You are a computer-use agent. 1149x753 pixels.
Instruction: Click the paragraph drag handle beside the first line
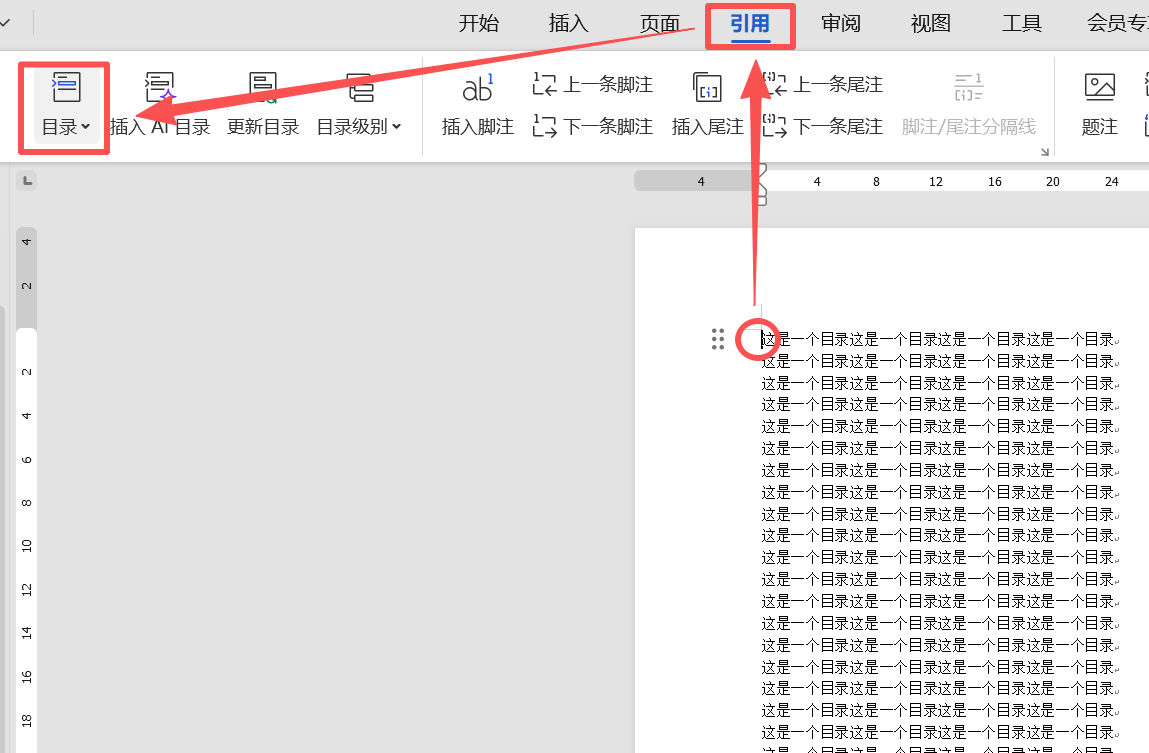pos(718,339)
